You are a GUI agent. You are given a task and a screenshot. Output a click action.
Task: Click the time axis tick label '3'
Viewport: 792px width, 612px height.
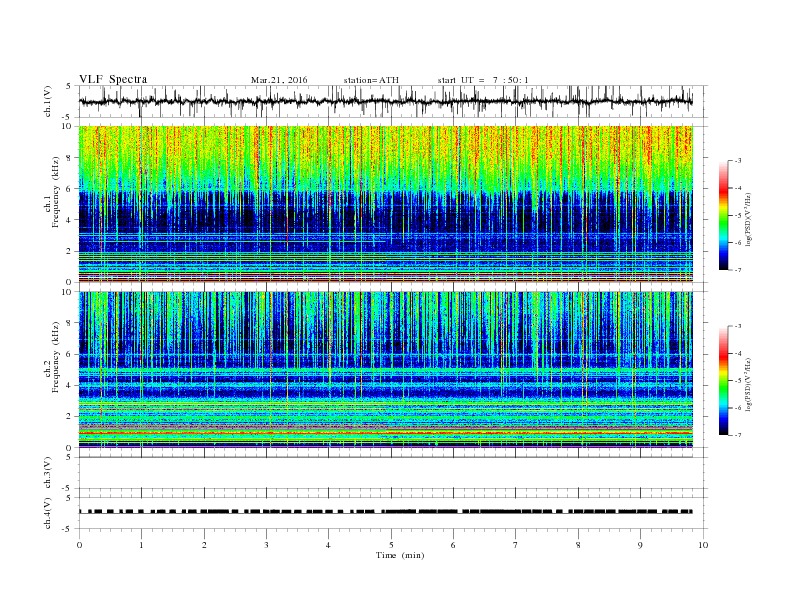coord(266,545)
